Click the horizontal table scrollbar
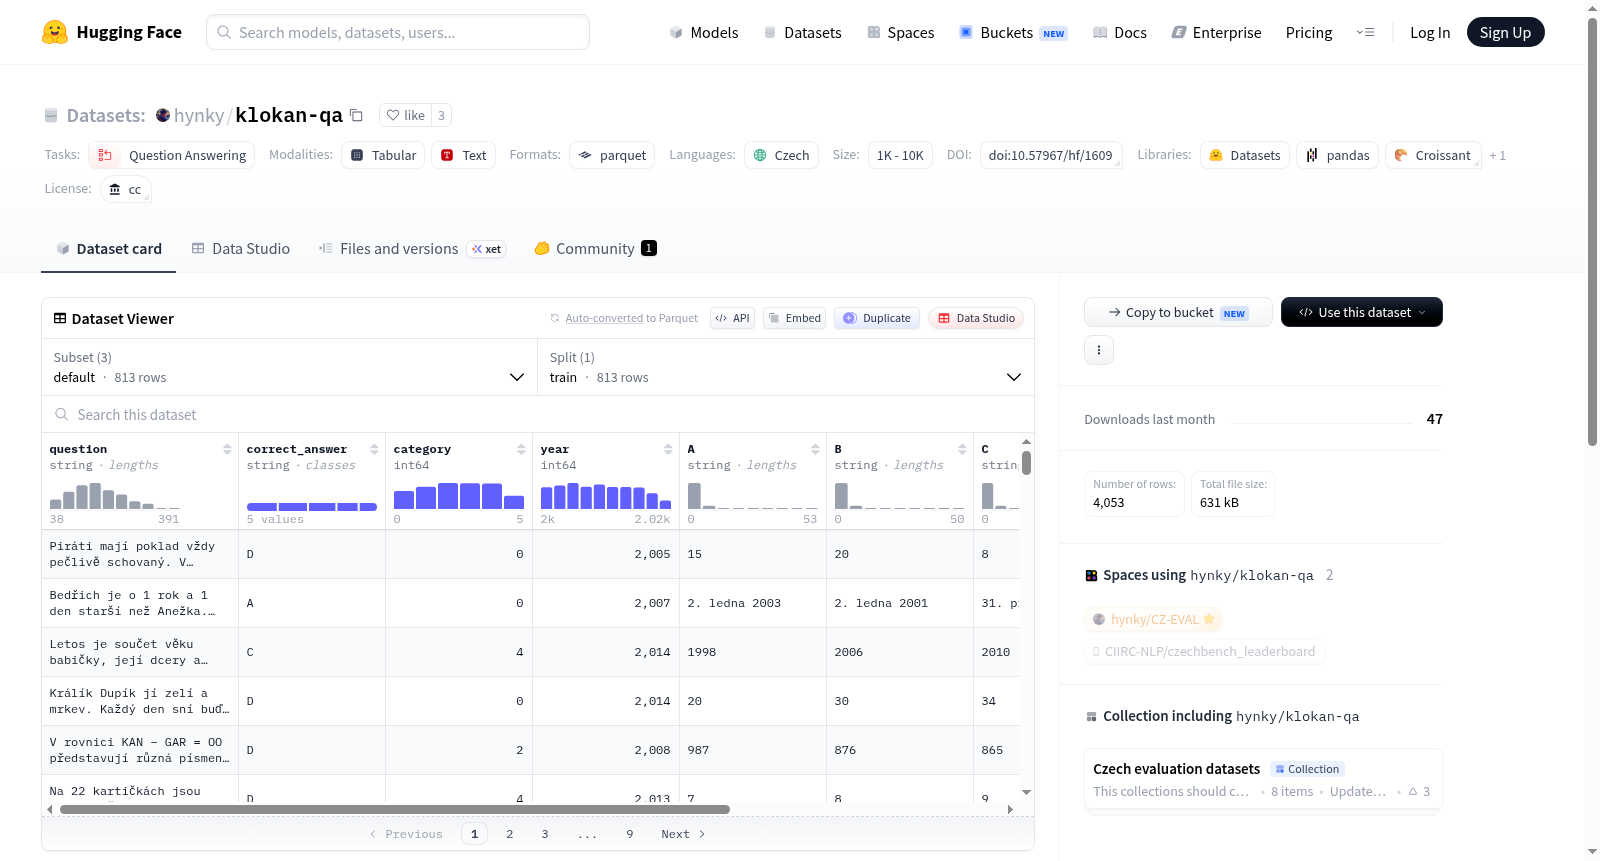Image resolution: width=1600 pixels, height=861 pixels. tap(395, 809)
